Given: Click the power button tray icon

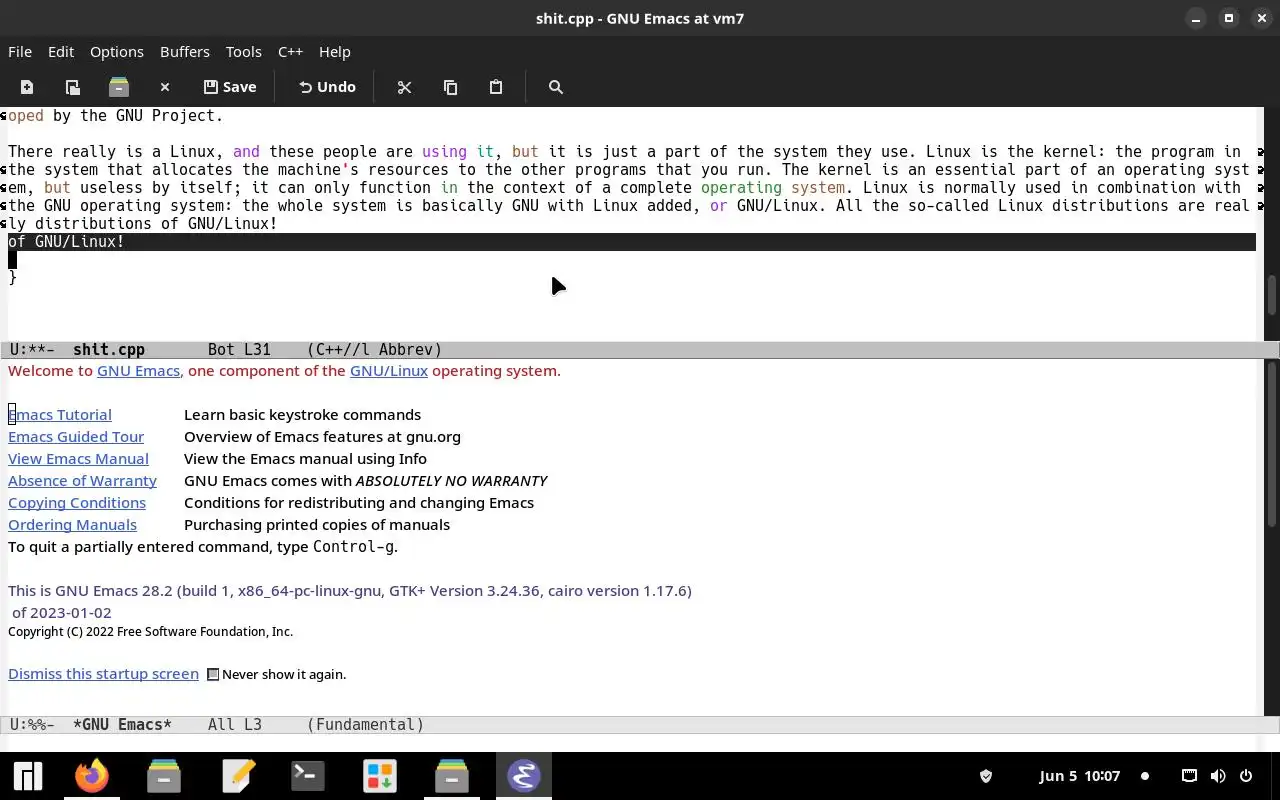Looking at the screenshot, I should (x=1246, y=776).
